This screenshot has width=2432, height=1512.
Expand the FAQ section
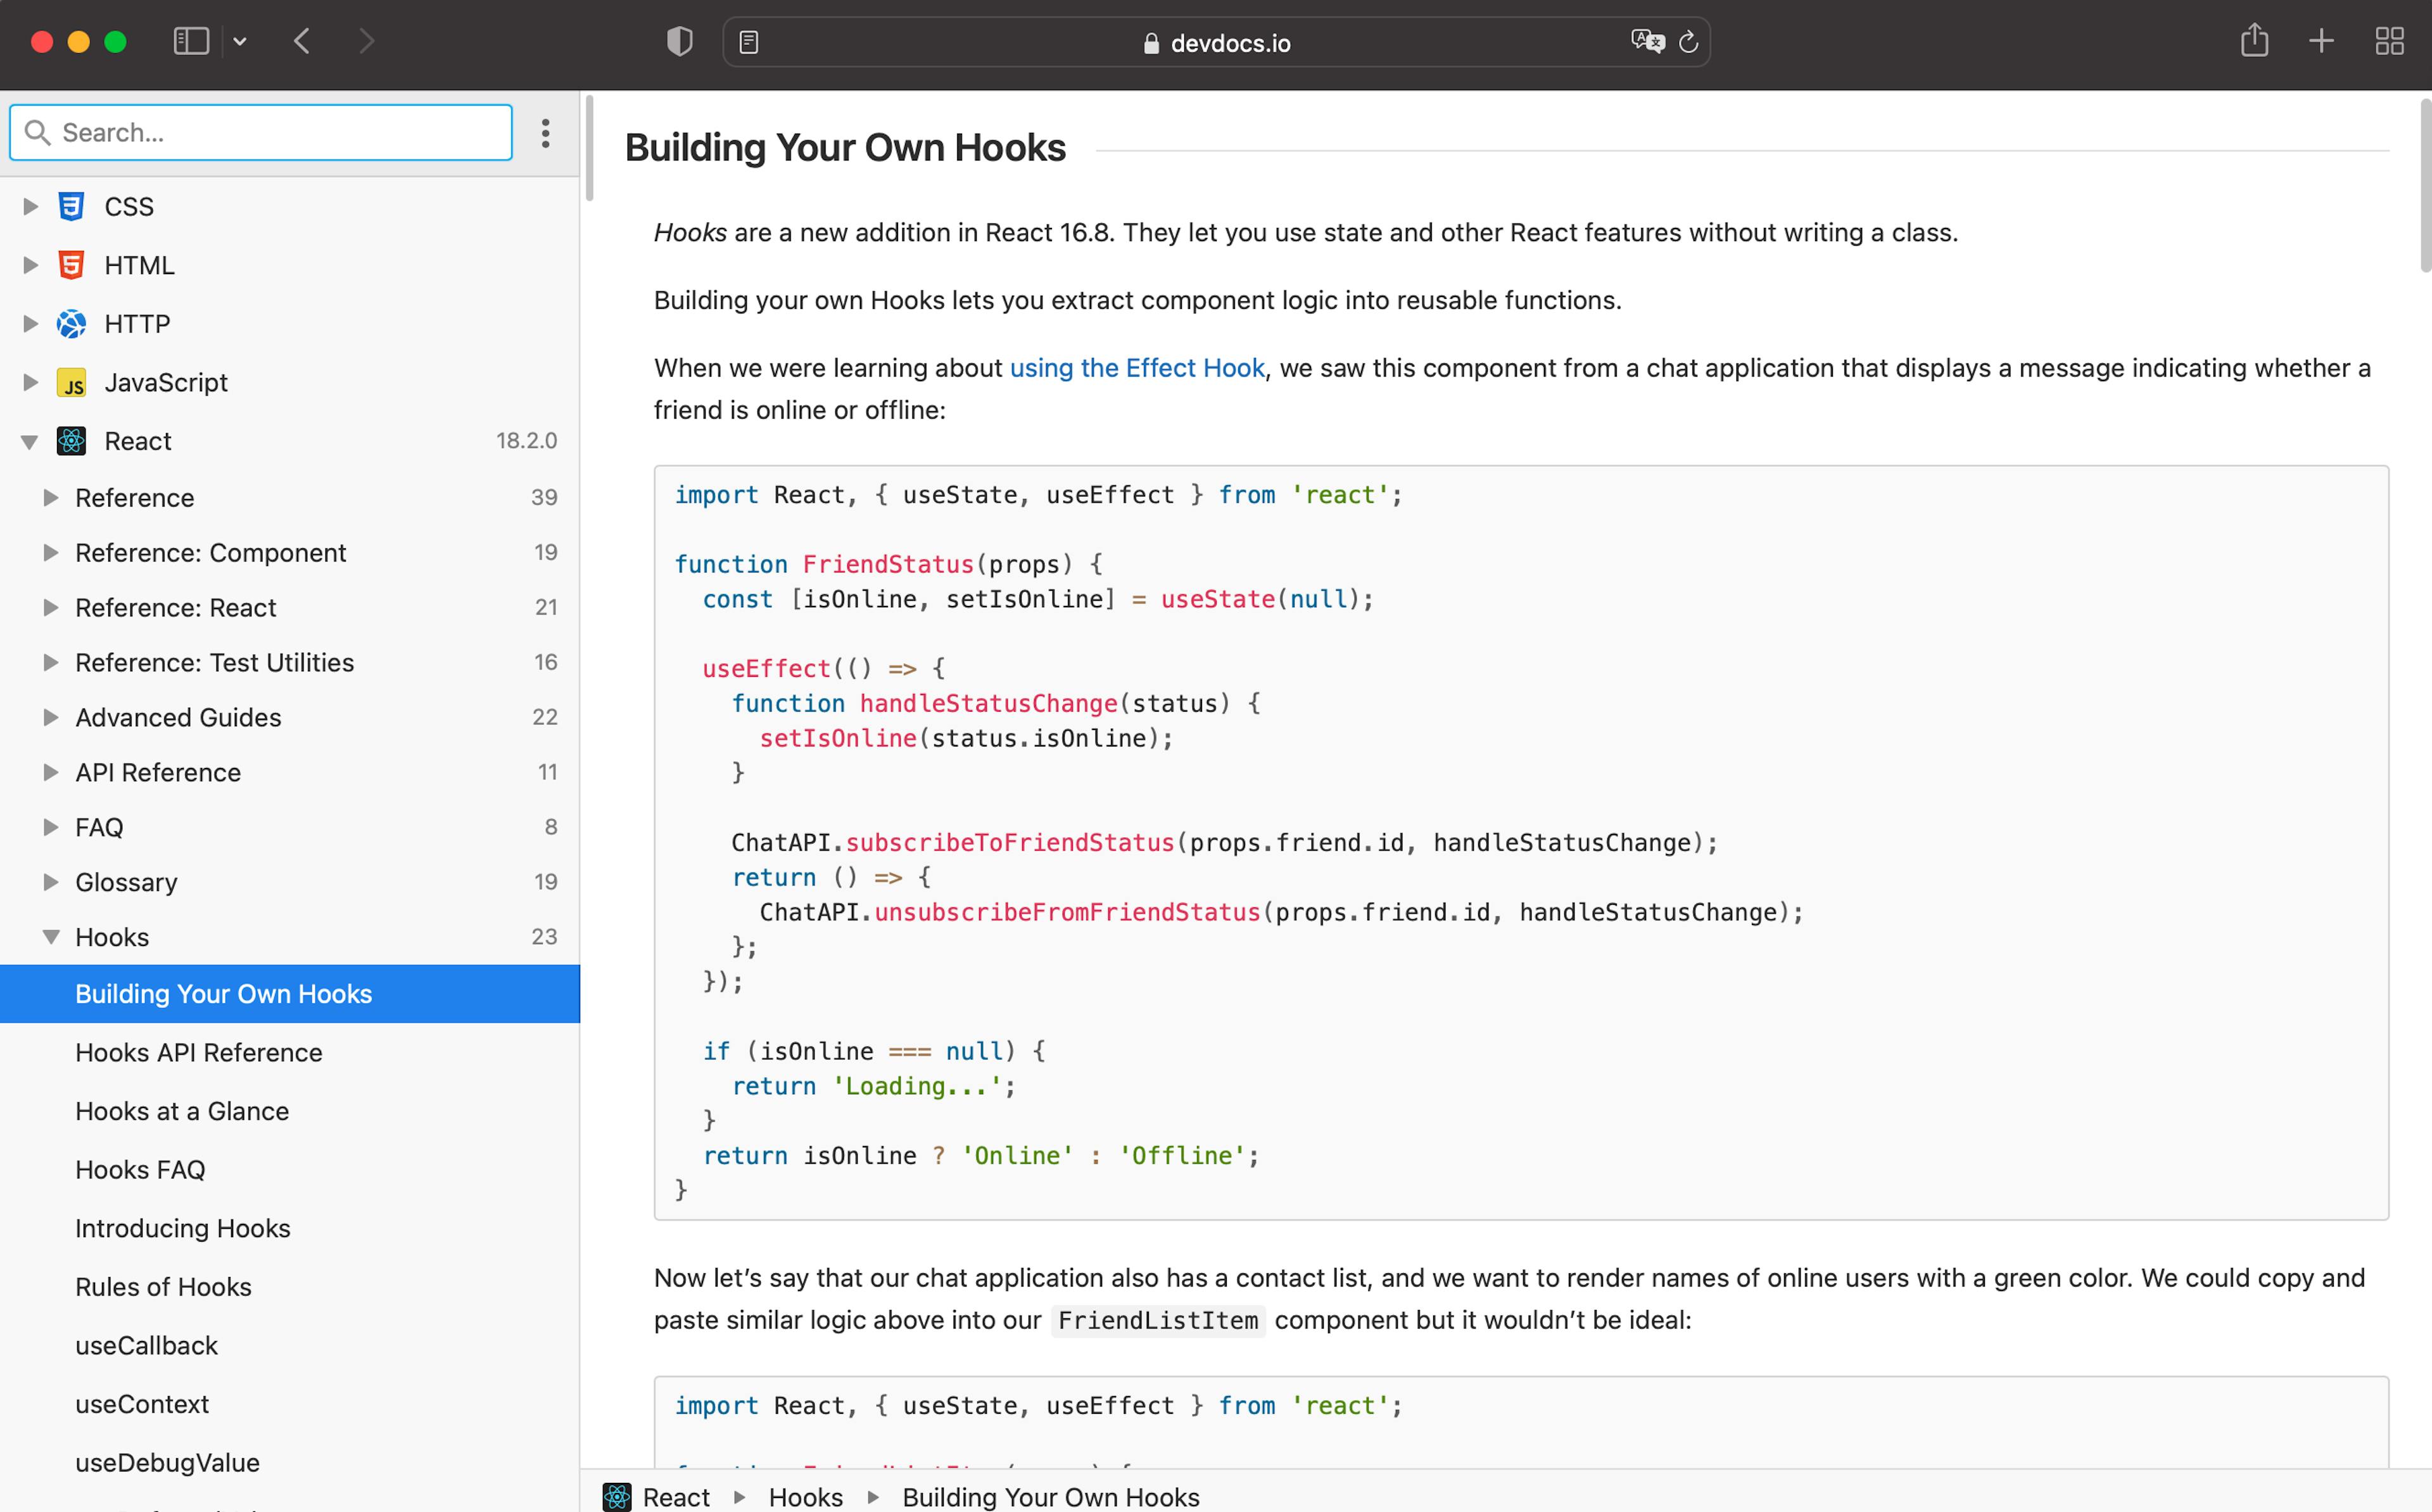50,827
